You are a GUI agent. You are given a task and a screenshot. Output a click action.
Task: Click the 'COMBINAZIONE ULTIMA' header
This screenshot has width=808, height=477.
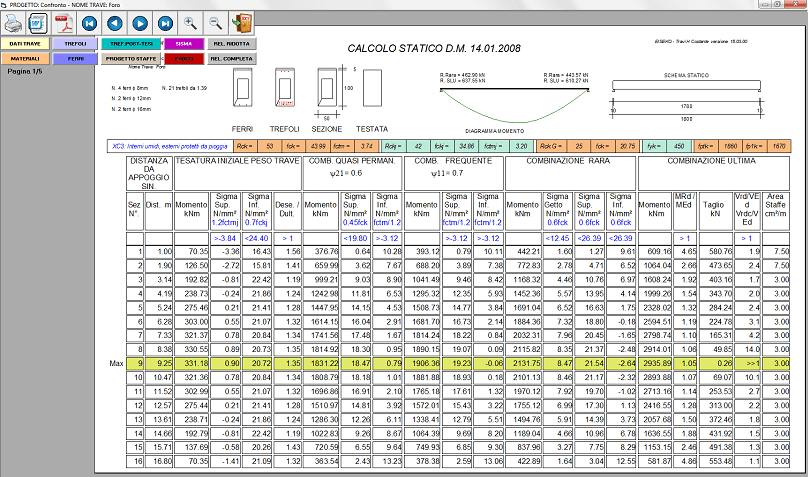click(712, 161)
